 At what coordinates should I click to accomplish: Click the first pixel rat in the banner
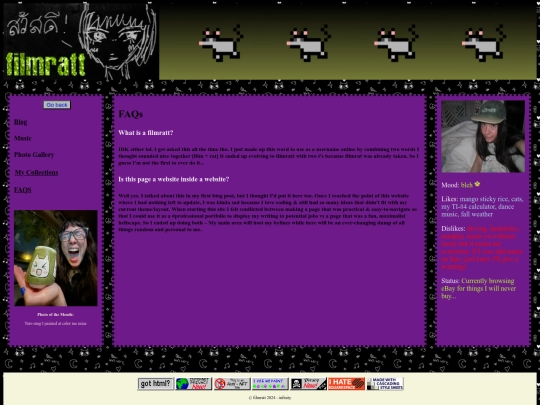(221, 43)
